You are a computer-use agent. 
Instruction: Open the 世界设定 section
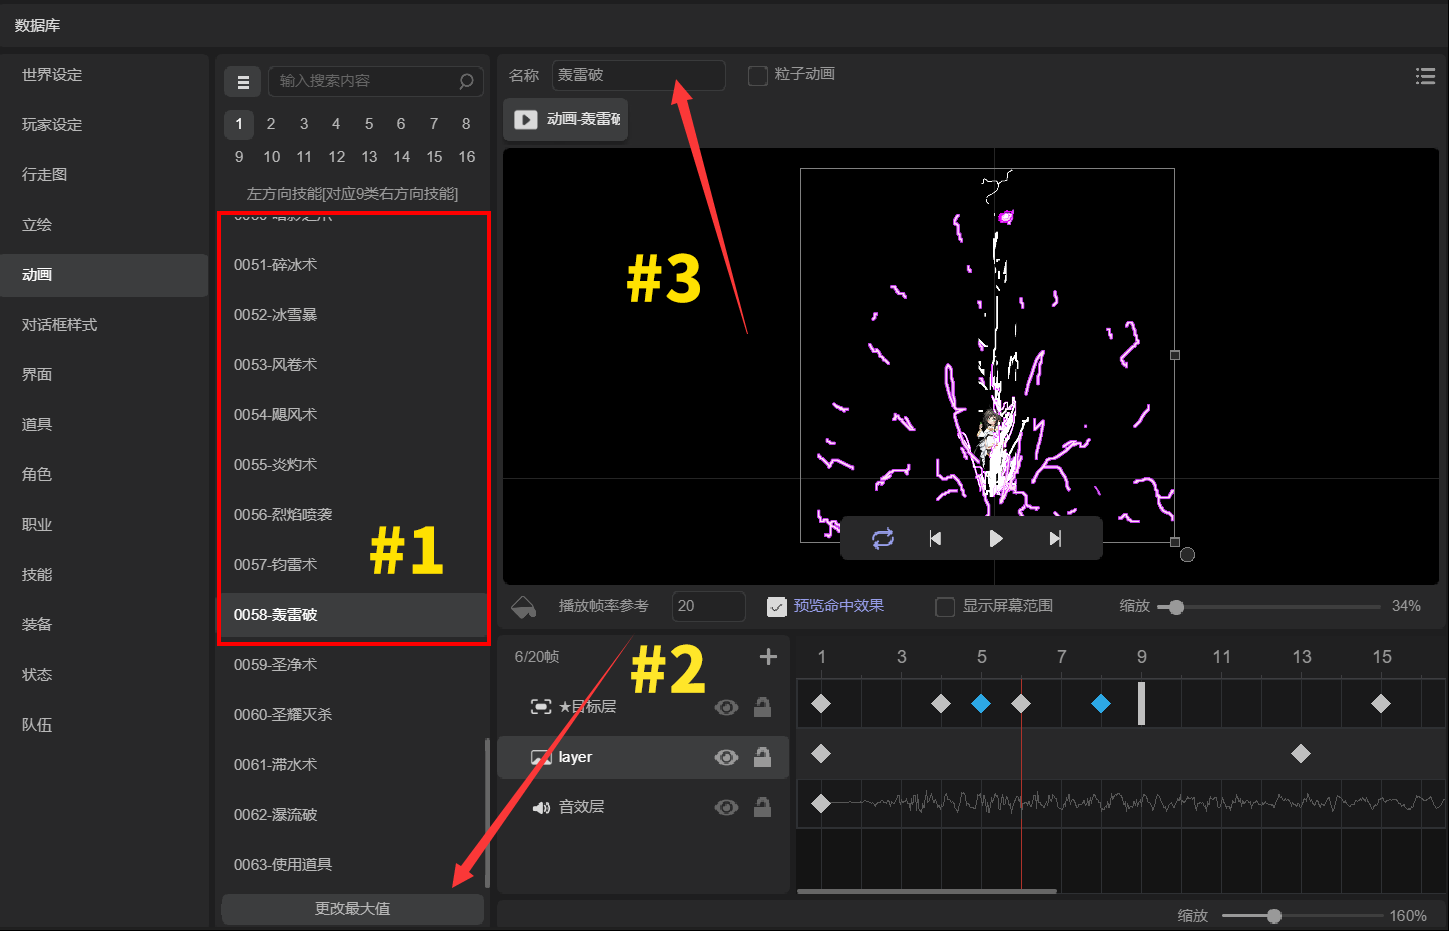tap(104, 75)
